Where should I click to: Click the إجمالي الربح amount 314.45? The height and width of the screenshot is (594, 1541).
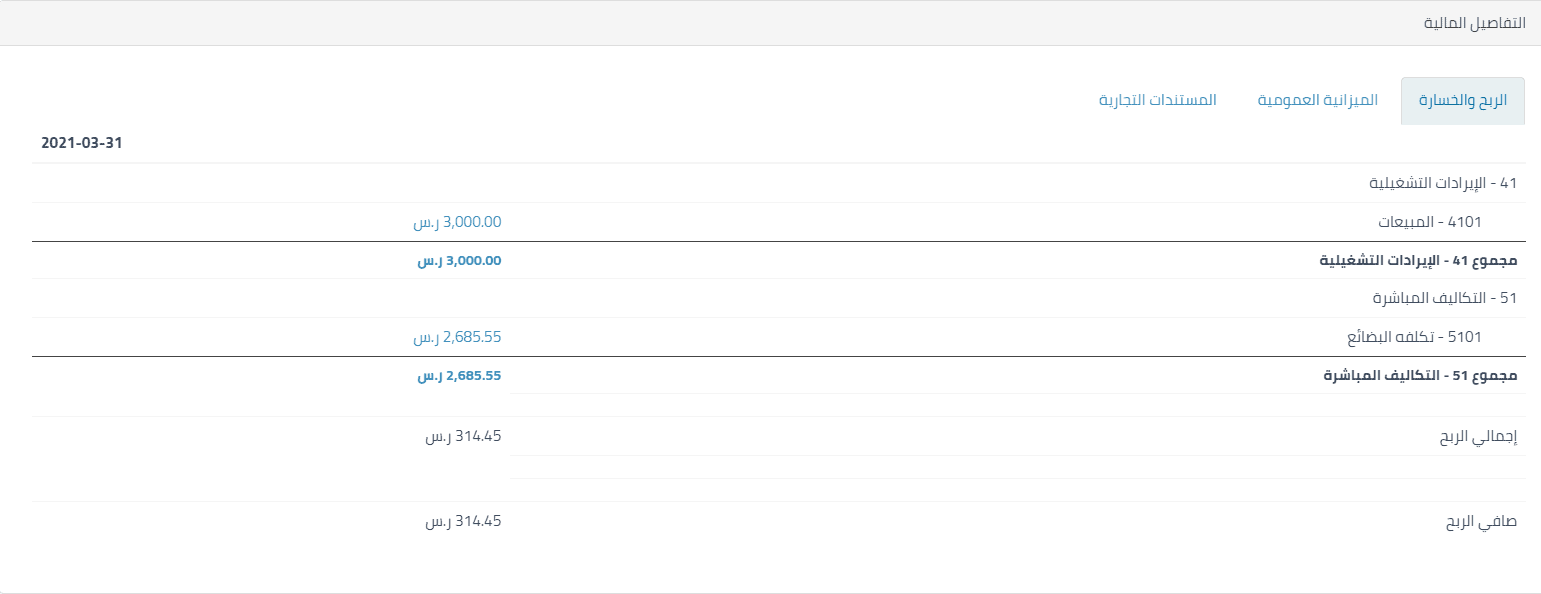click(463, 437)
